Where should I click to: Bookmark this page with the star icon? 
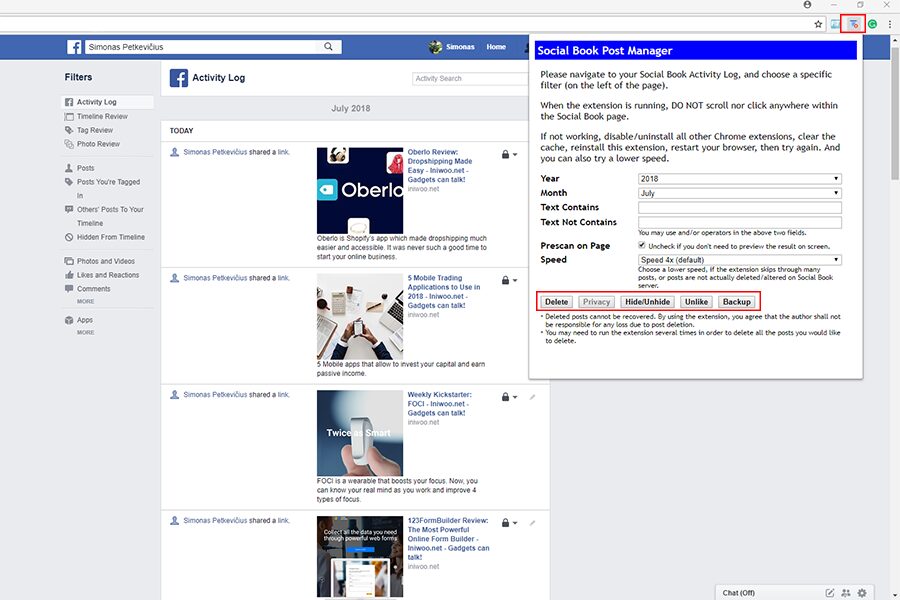pyautogui.click(x=818, y=24)
